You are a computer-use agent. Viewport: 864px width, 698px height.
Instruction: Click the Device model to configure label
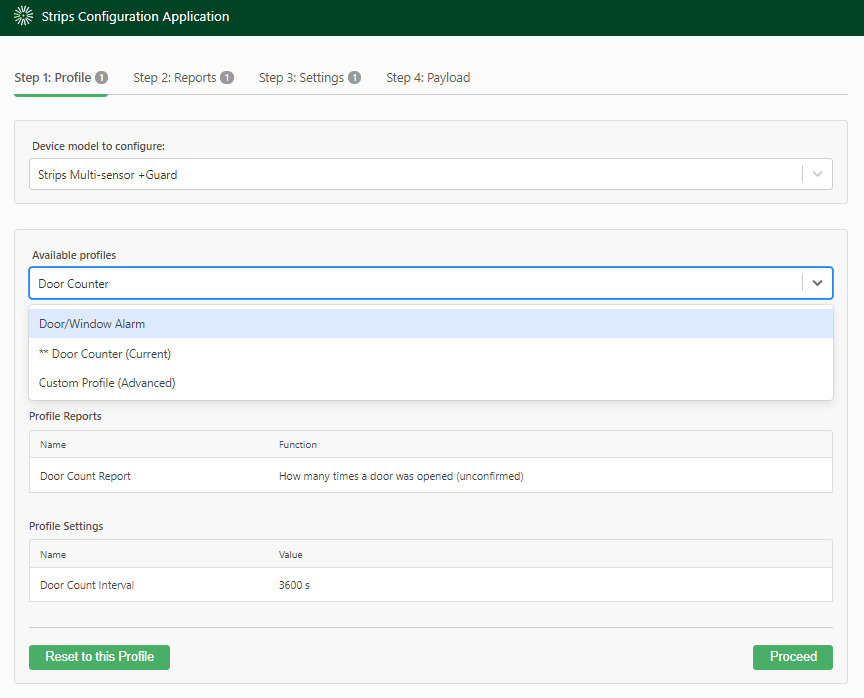tap(99, 147)
